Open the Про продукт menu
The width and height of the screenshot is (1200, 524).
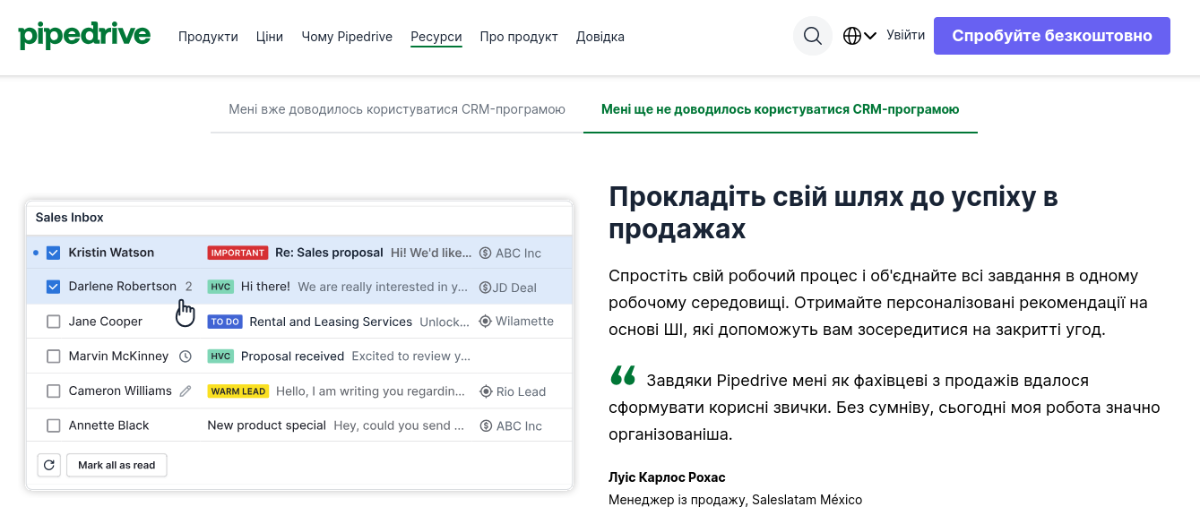point(518,36)
